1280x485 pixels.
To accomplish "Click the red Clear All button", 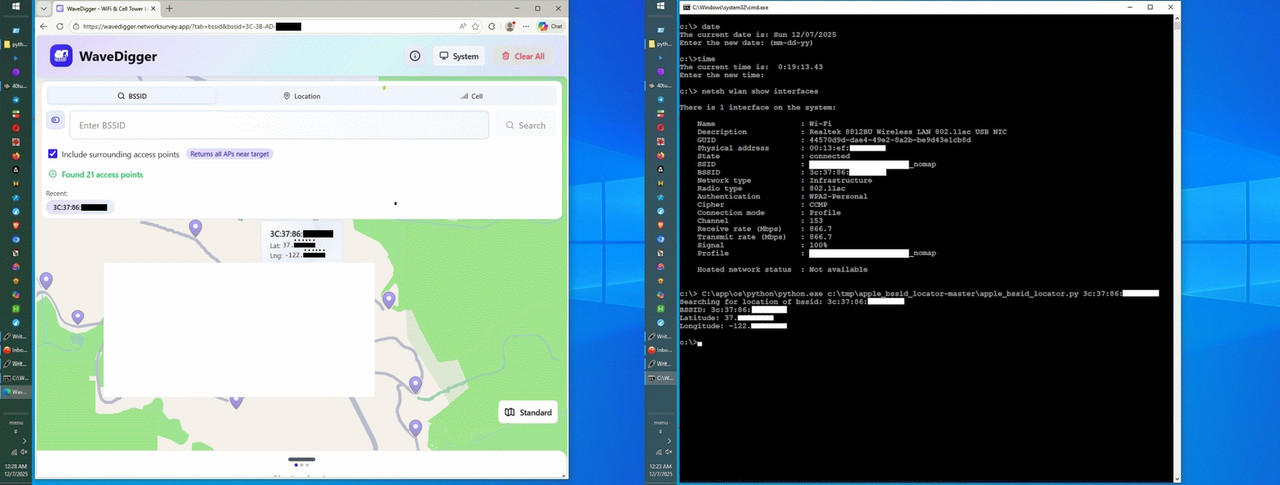I will [523, 56].
